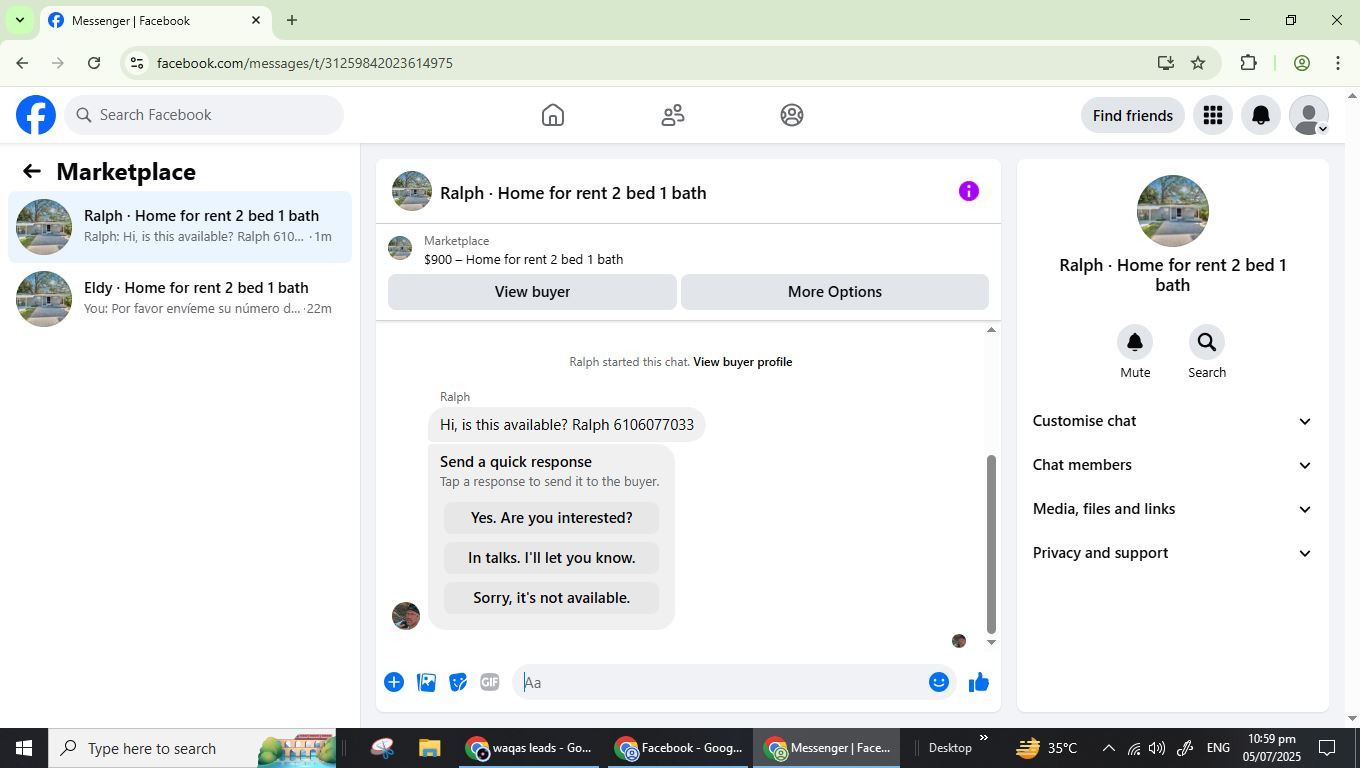Expand Chat members section
The image size is (1360, 768).
pos(1172,465)
